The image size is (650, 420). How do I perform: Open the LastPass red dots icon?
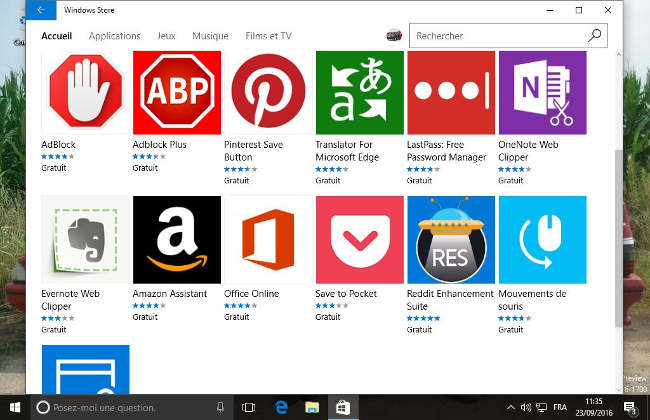[x=451, y=92]
